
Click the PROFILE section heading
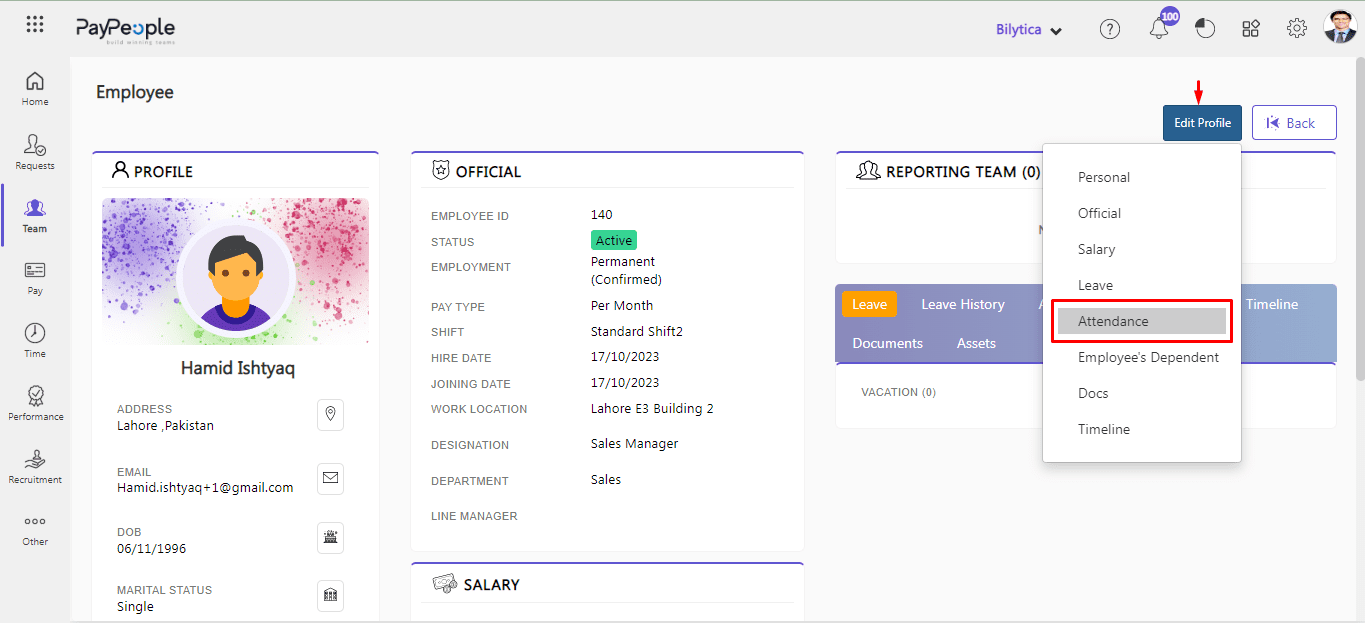click(163, 172)
